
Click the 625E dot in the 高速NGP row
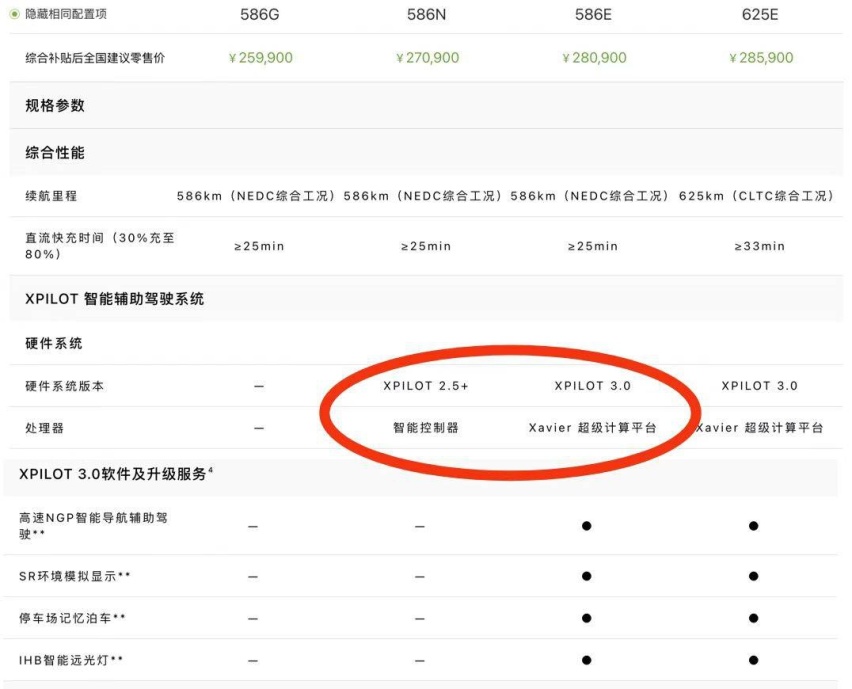point(753,526)
